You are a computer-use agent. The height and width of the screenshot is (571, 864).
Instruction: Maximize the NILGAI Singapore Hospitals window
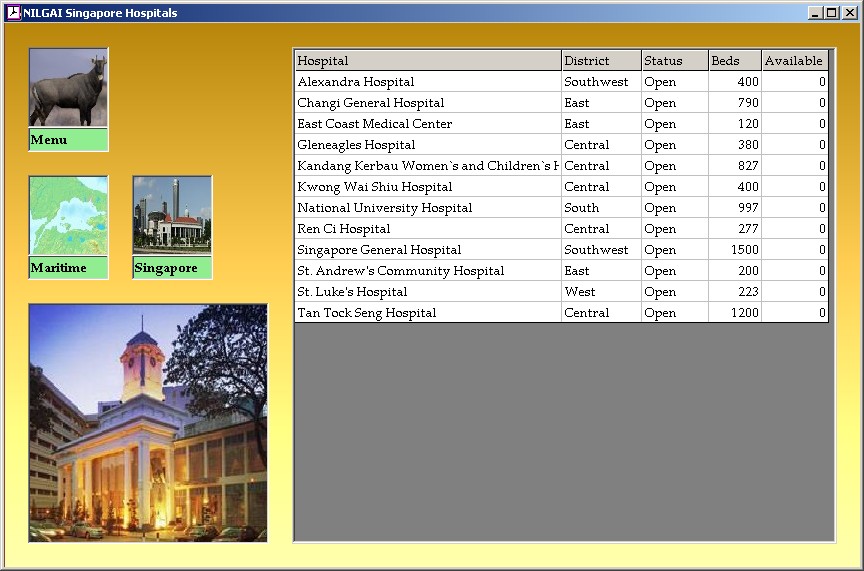[831, 13]
